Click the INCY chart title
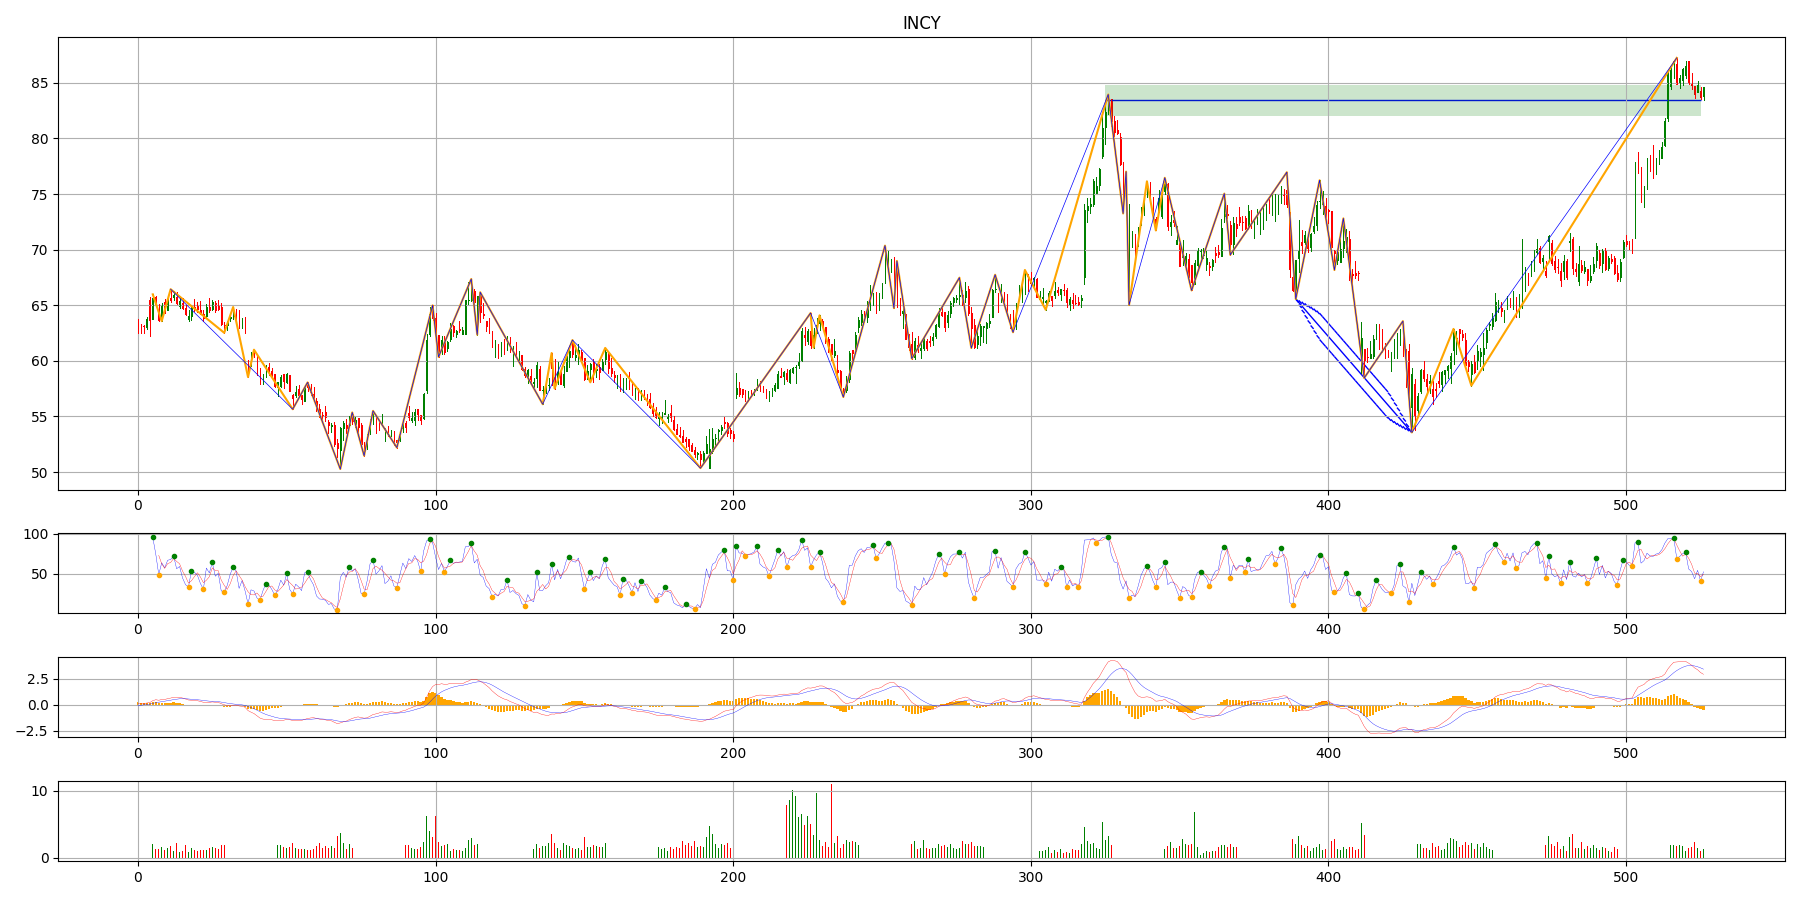The width and height of the screenshot is (1800, 900). coord(921,23)
